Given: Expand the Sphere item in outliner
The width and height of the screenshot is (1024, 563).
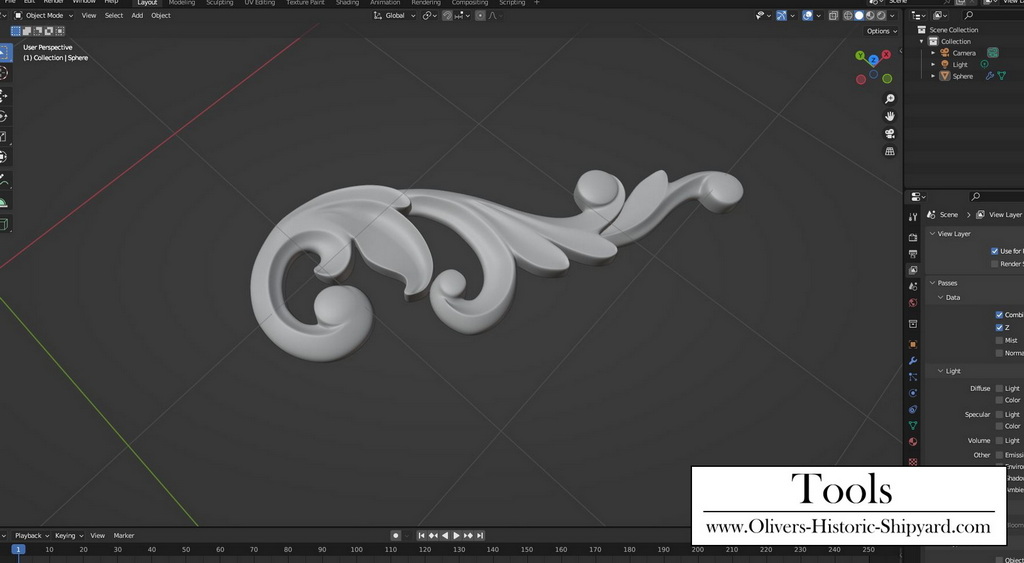Looking at the screenshot, I should coord(934,76).
